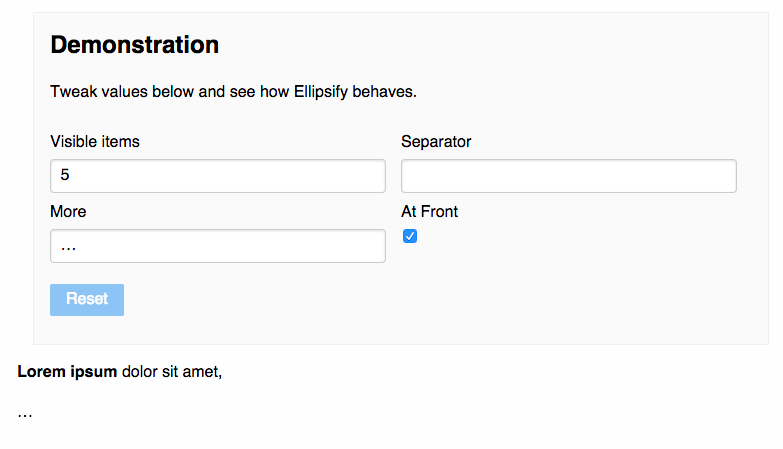The image size is (783, 449).
Task: Click the "Visible items" label
Action: (95, 141)
